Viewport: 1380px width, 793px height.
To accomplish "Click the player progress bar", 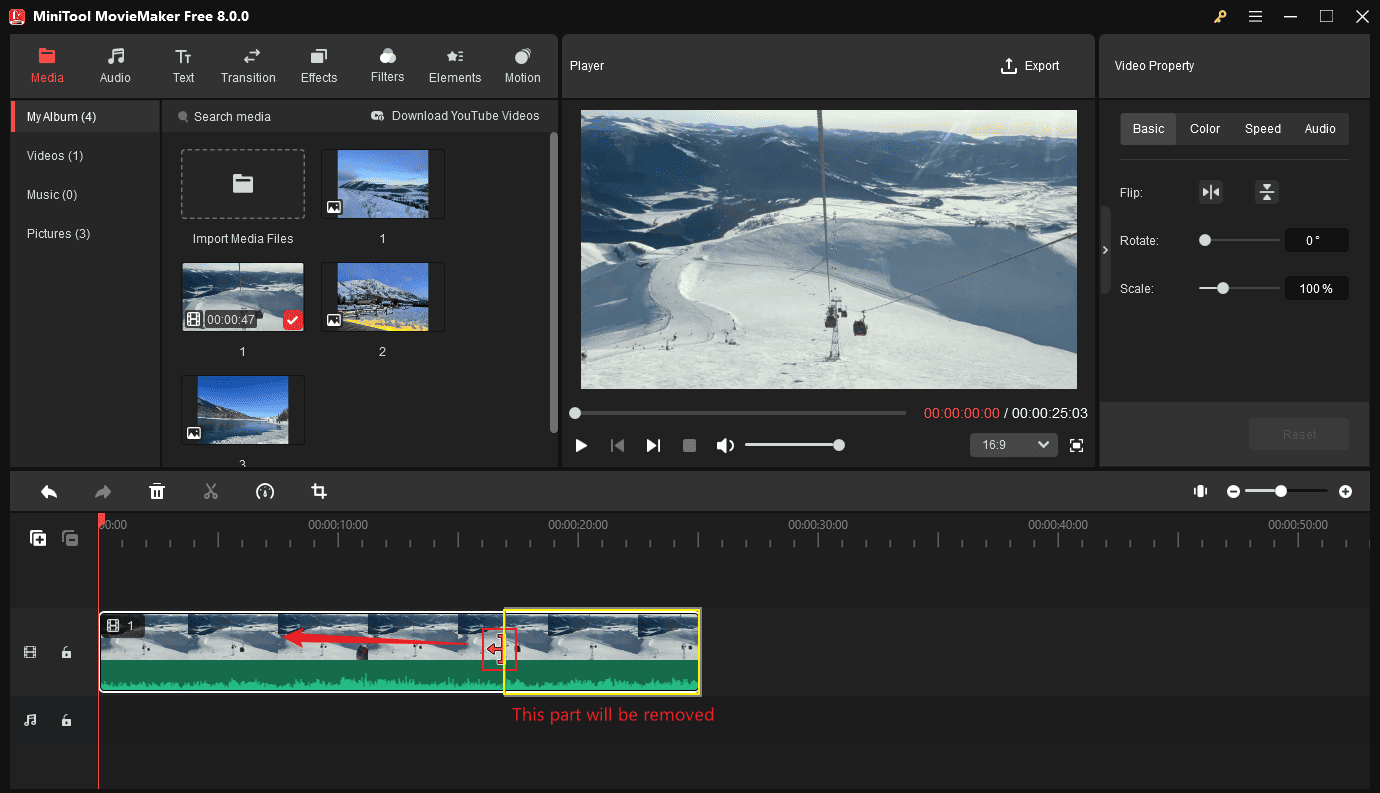I will (739, 413).
